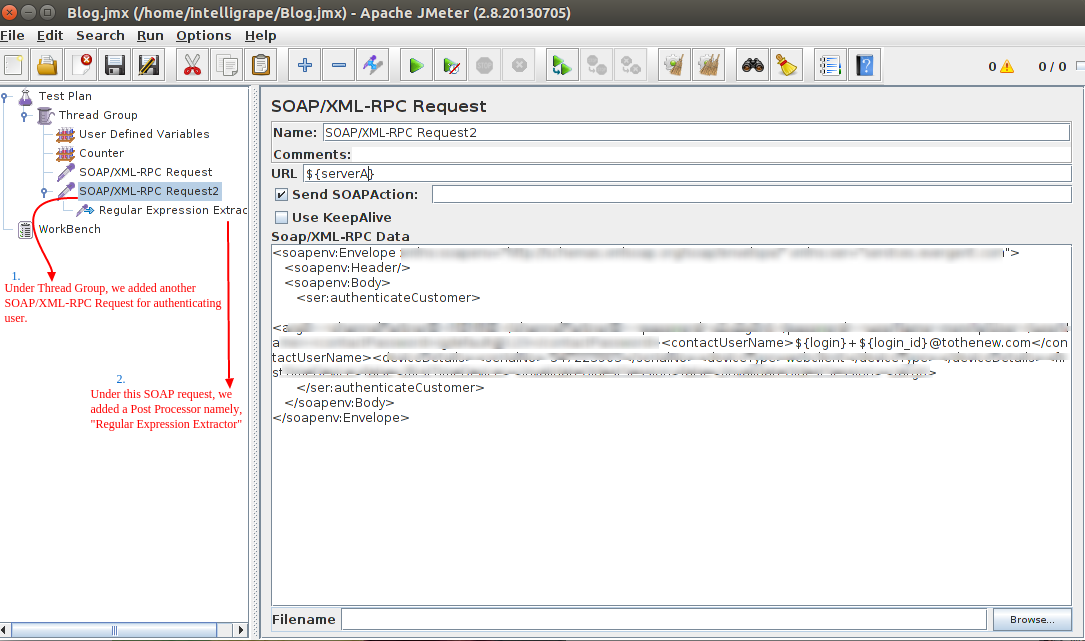Click into the URL field
Screen dimensions: 1085x641
pos(687,174)
